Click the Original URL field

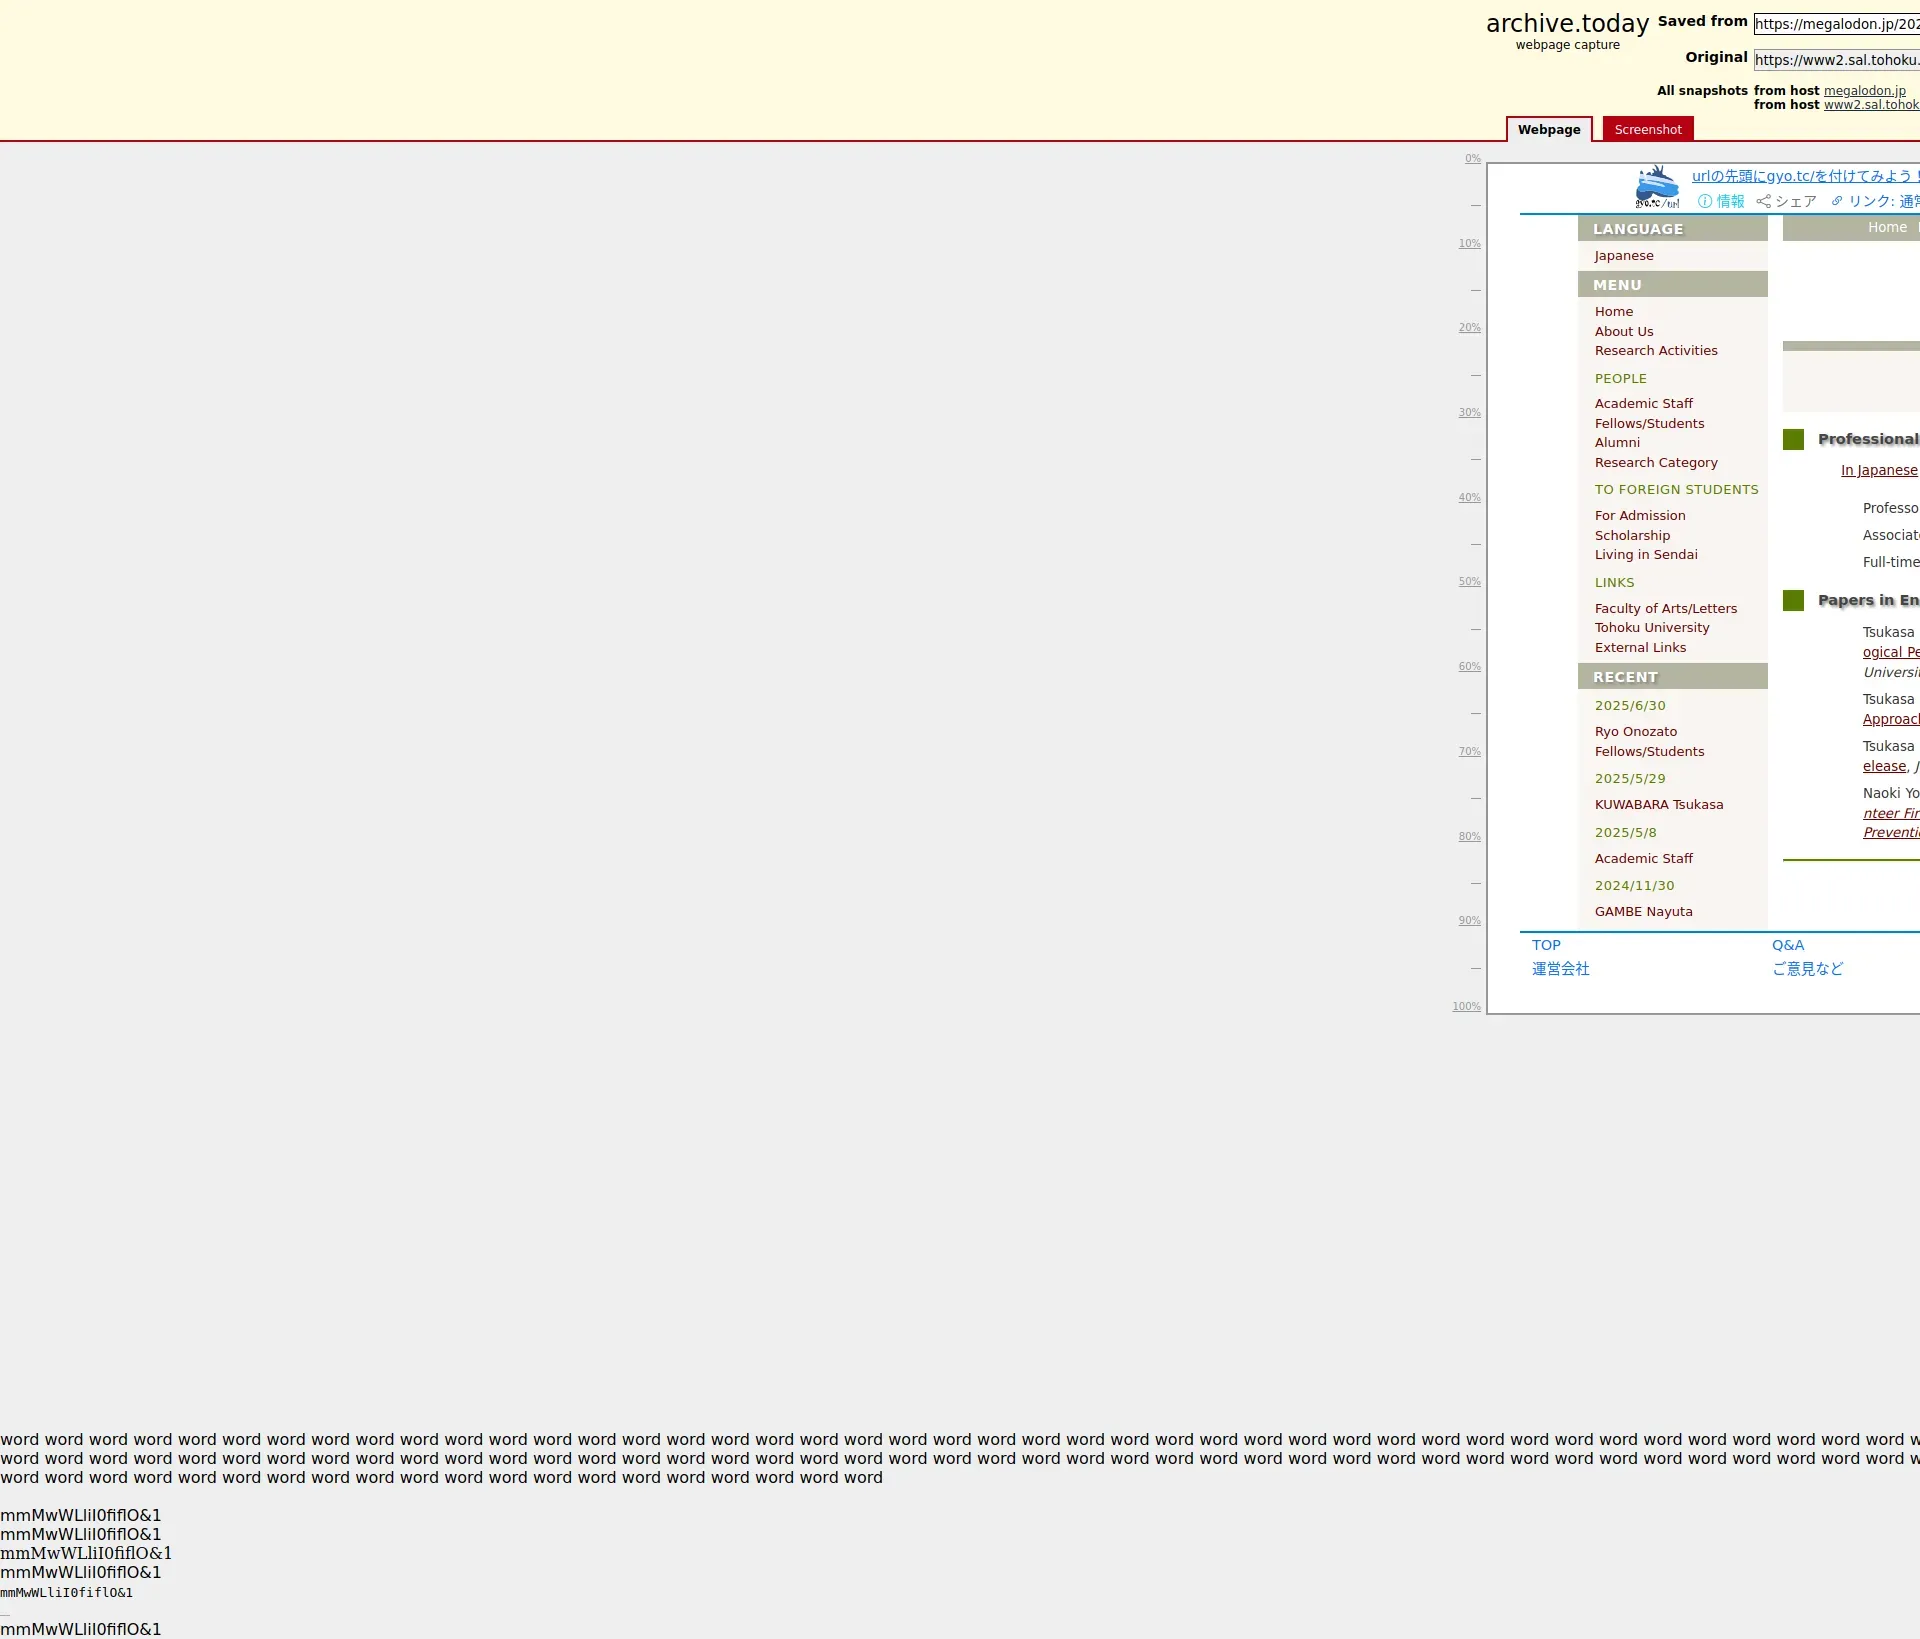tap(1836, 60)
